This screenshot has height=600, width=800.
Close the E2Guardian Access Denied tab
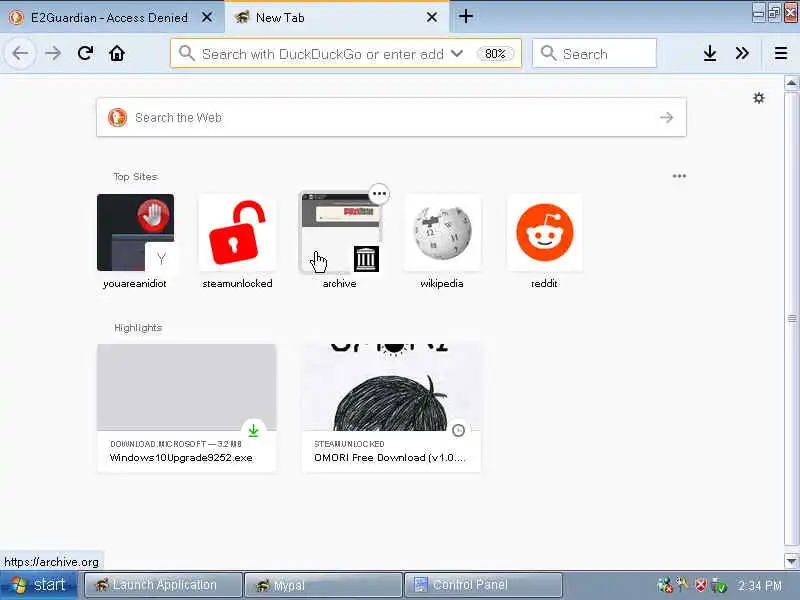207,17
